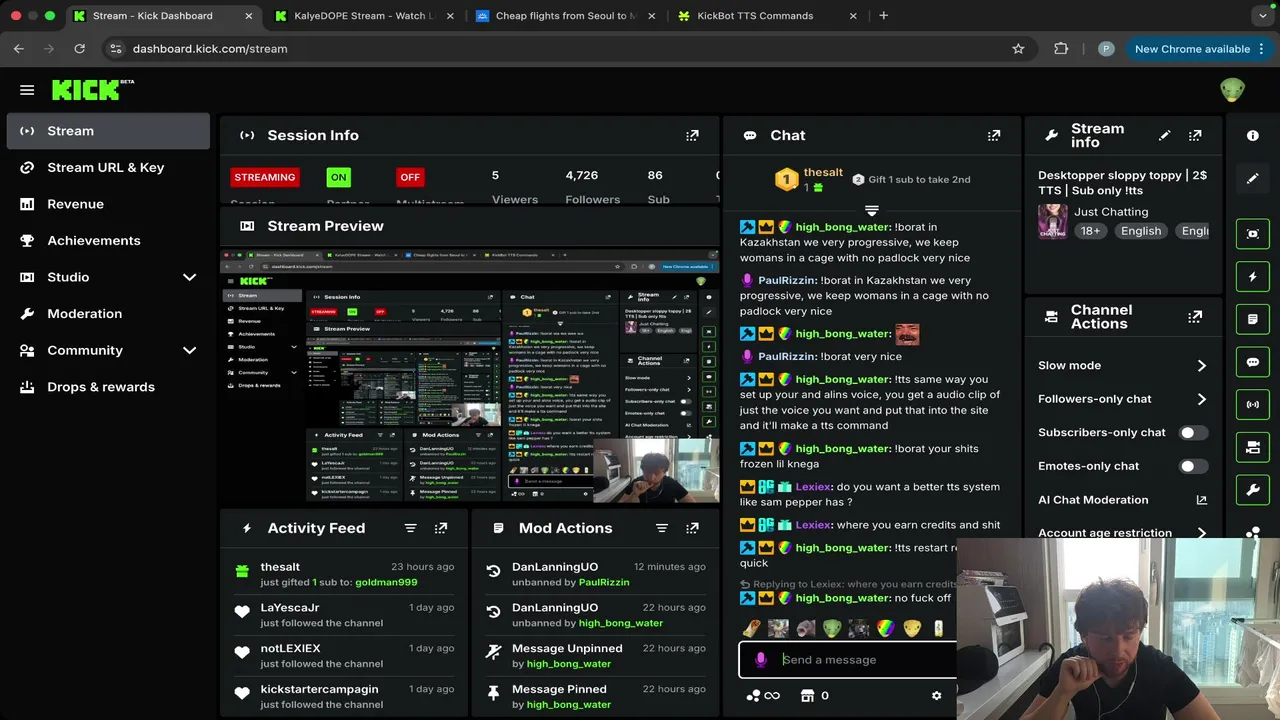Open Chrome extensions puzzle icon
This screenshot has width=1280, height=720.
[1061, 48]
